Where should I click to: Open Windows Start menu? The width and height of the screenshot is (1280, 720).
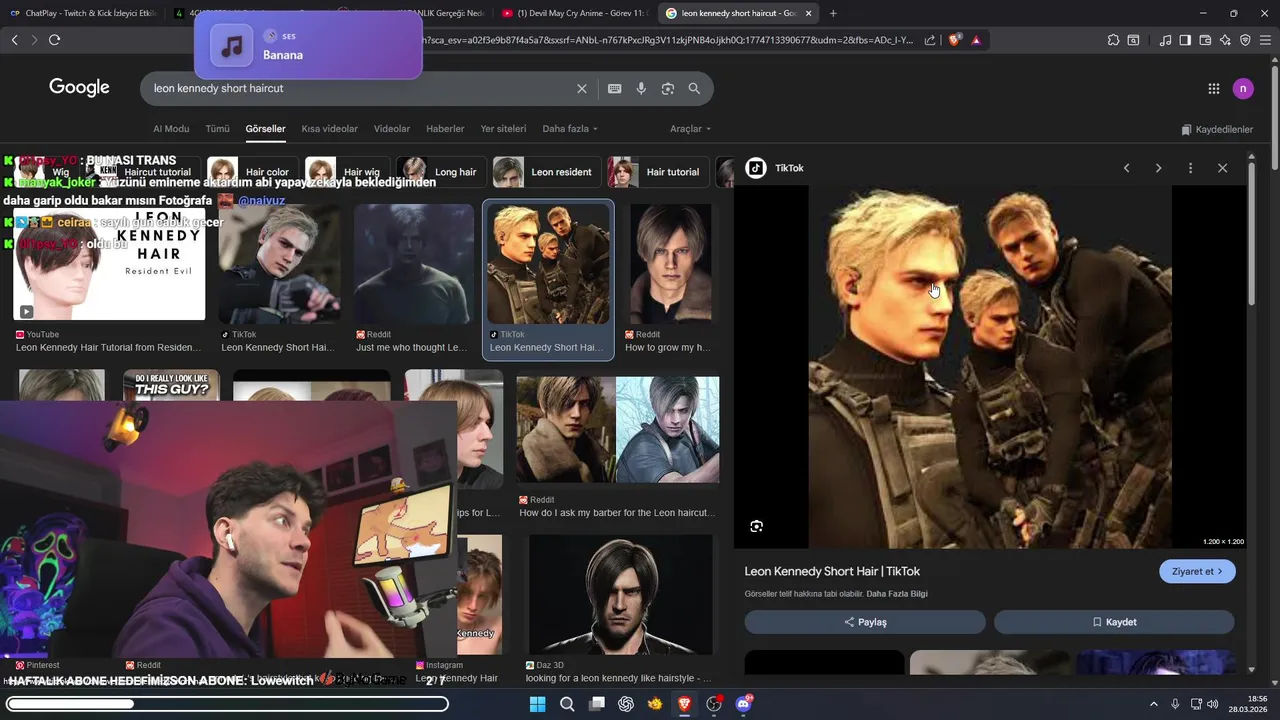(537, 704)
